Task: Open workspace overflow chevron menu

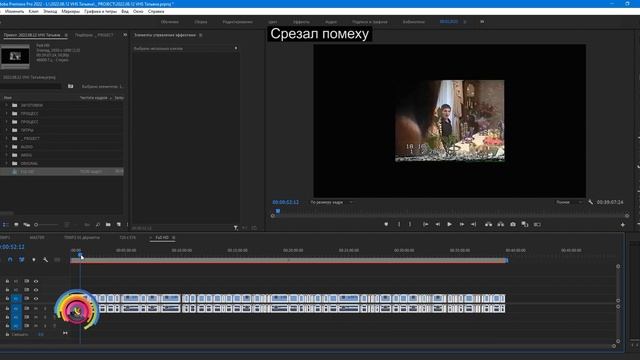Action: tap(482, 22)
